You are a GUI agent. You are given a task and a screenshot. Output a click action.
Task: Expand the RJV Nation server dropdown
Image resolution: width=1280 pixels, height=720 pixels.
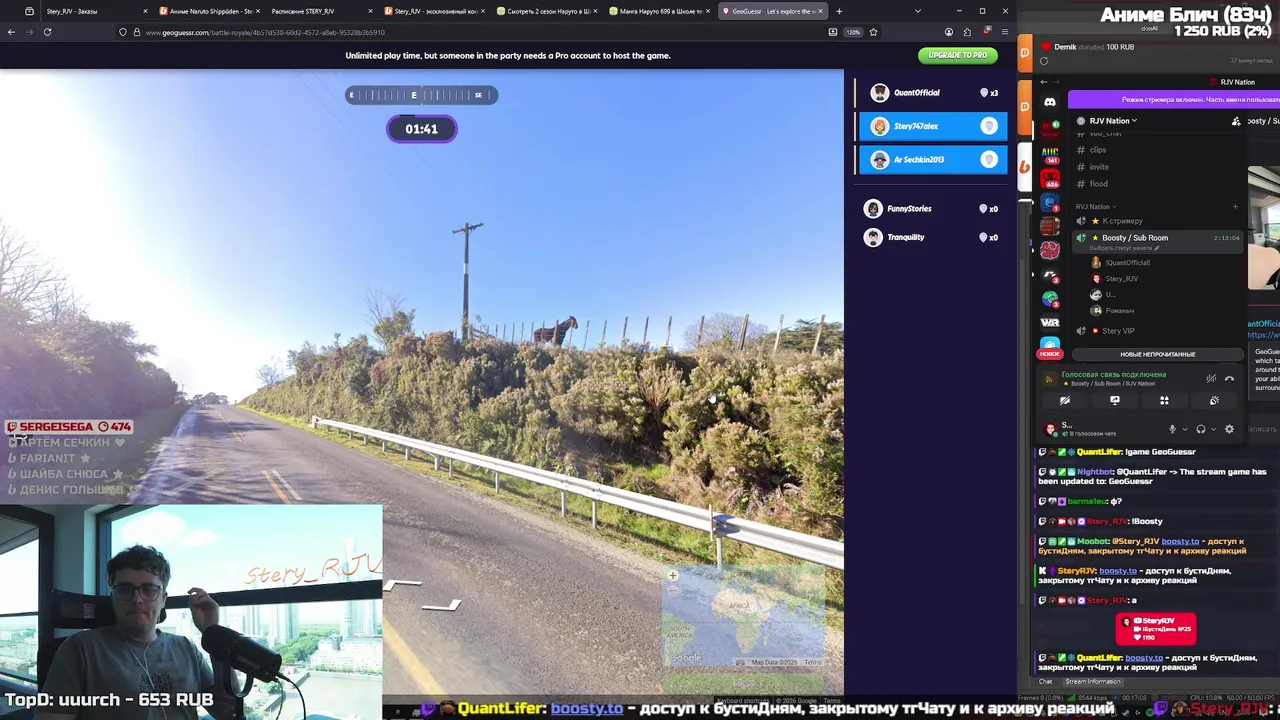(1108, 121)
